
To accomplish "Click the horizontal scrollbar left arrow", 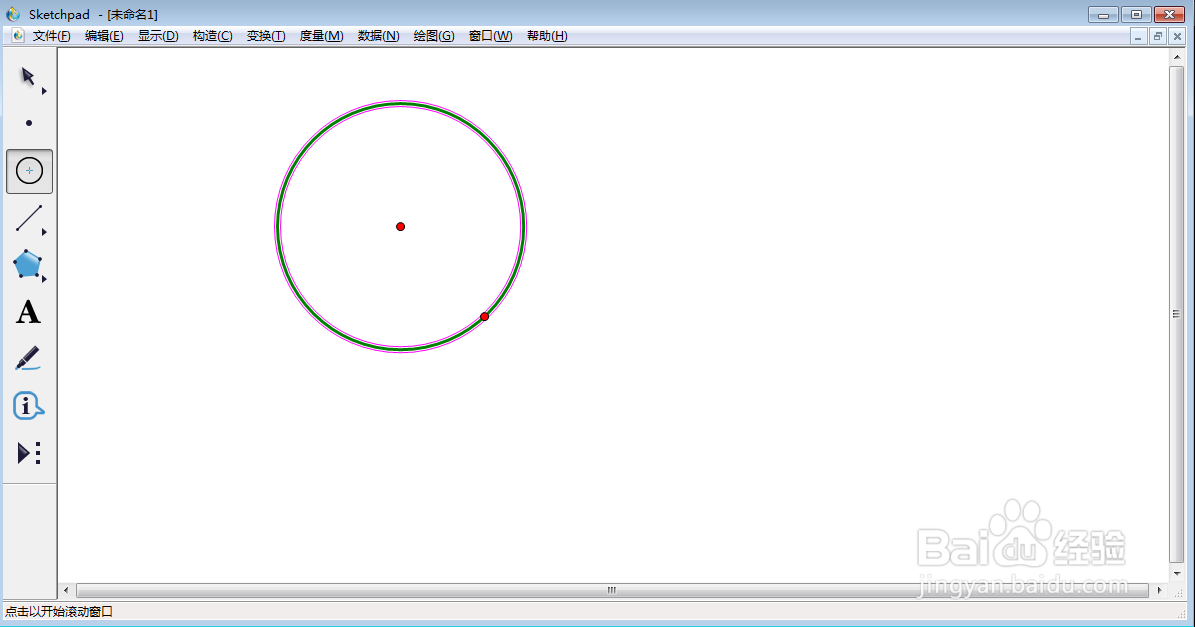I will [x=66, y=590].
